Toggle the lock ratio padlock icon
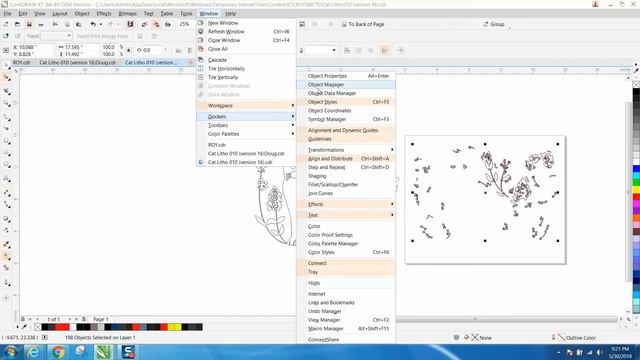Image resolution: width=640 pixels, height=360 pixels. (129, 50)
